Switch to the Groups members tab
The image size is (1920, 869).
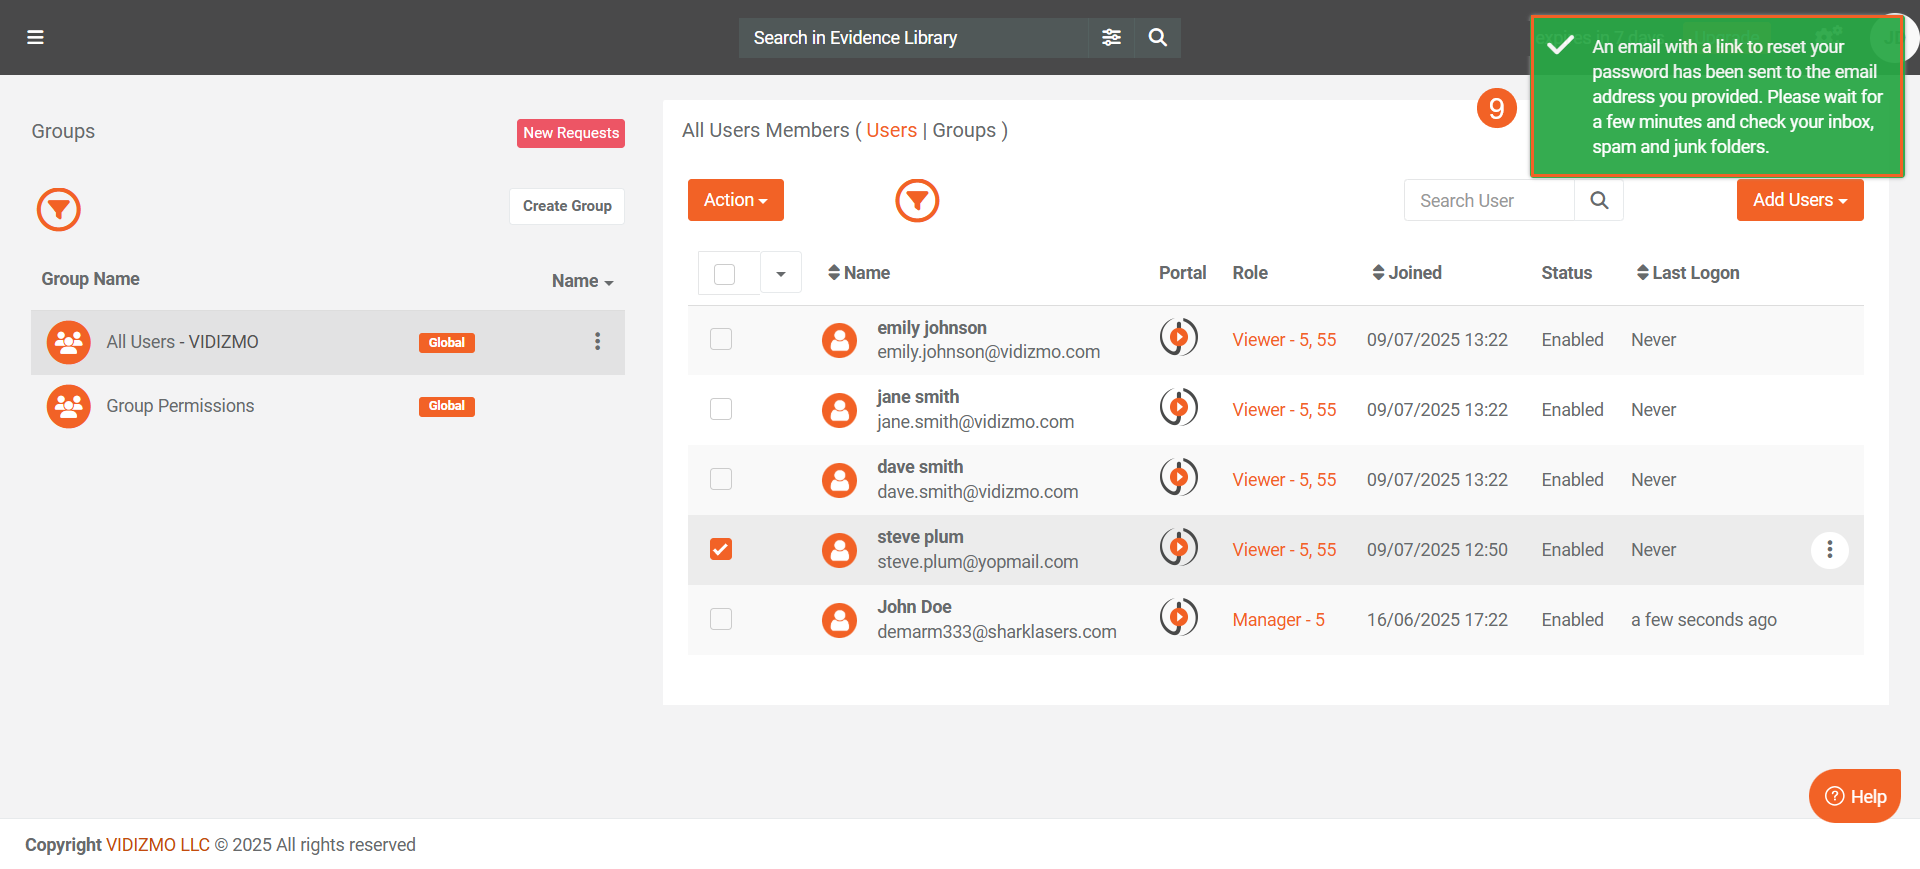[x=964, y=131]
